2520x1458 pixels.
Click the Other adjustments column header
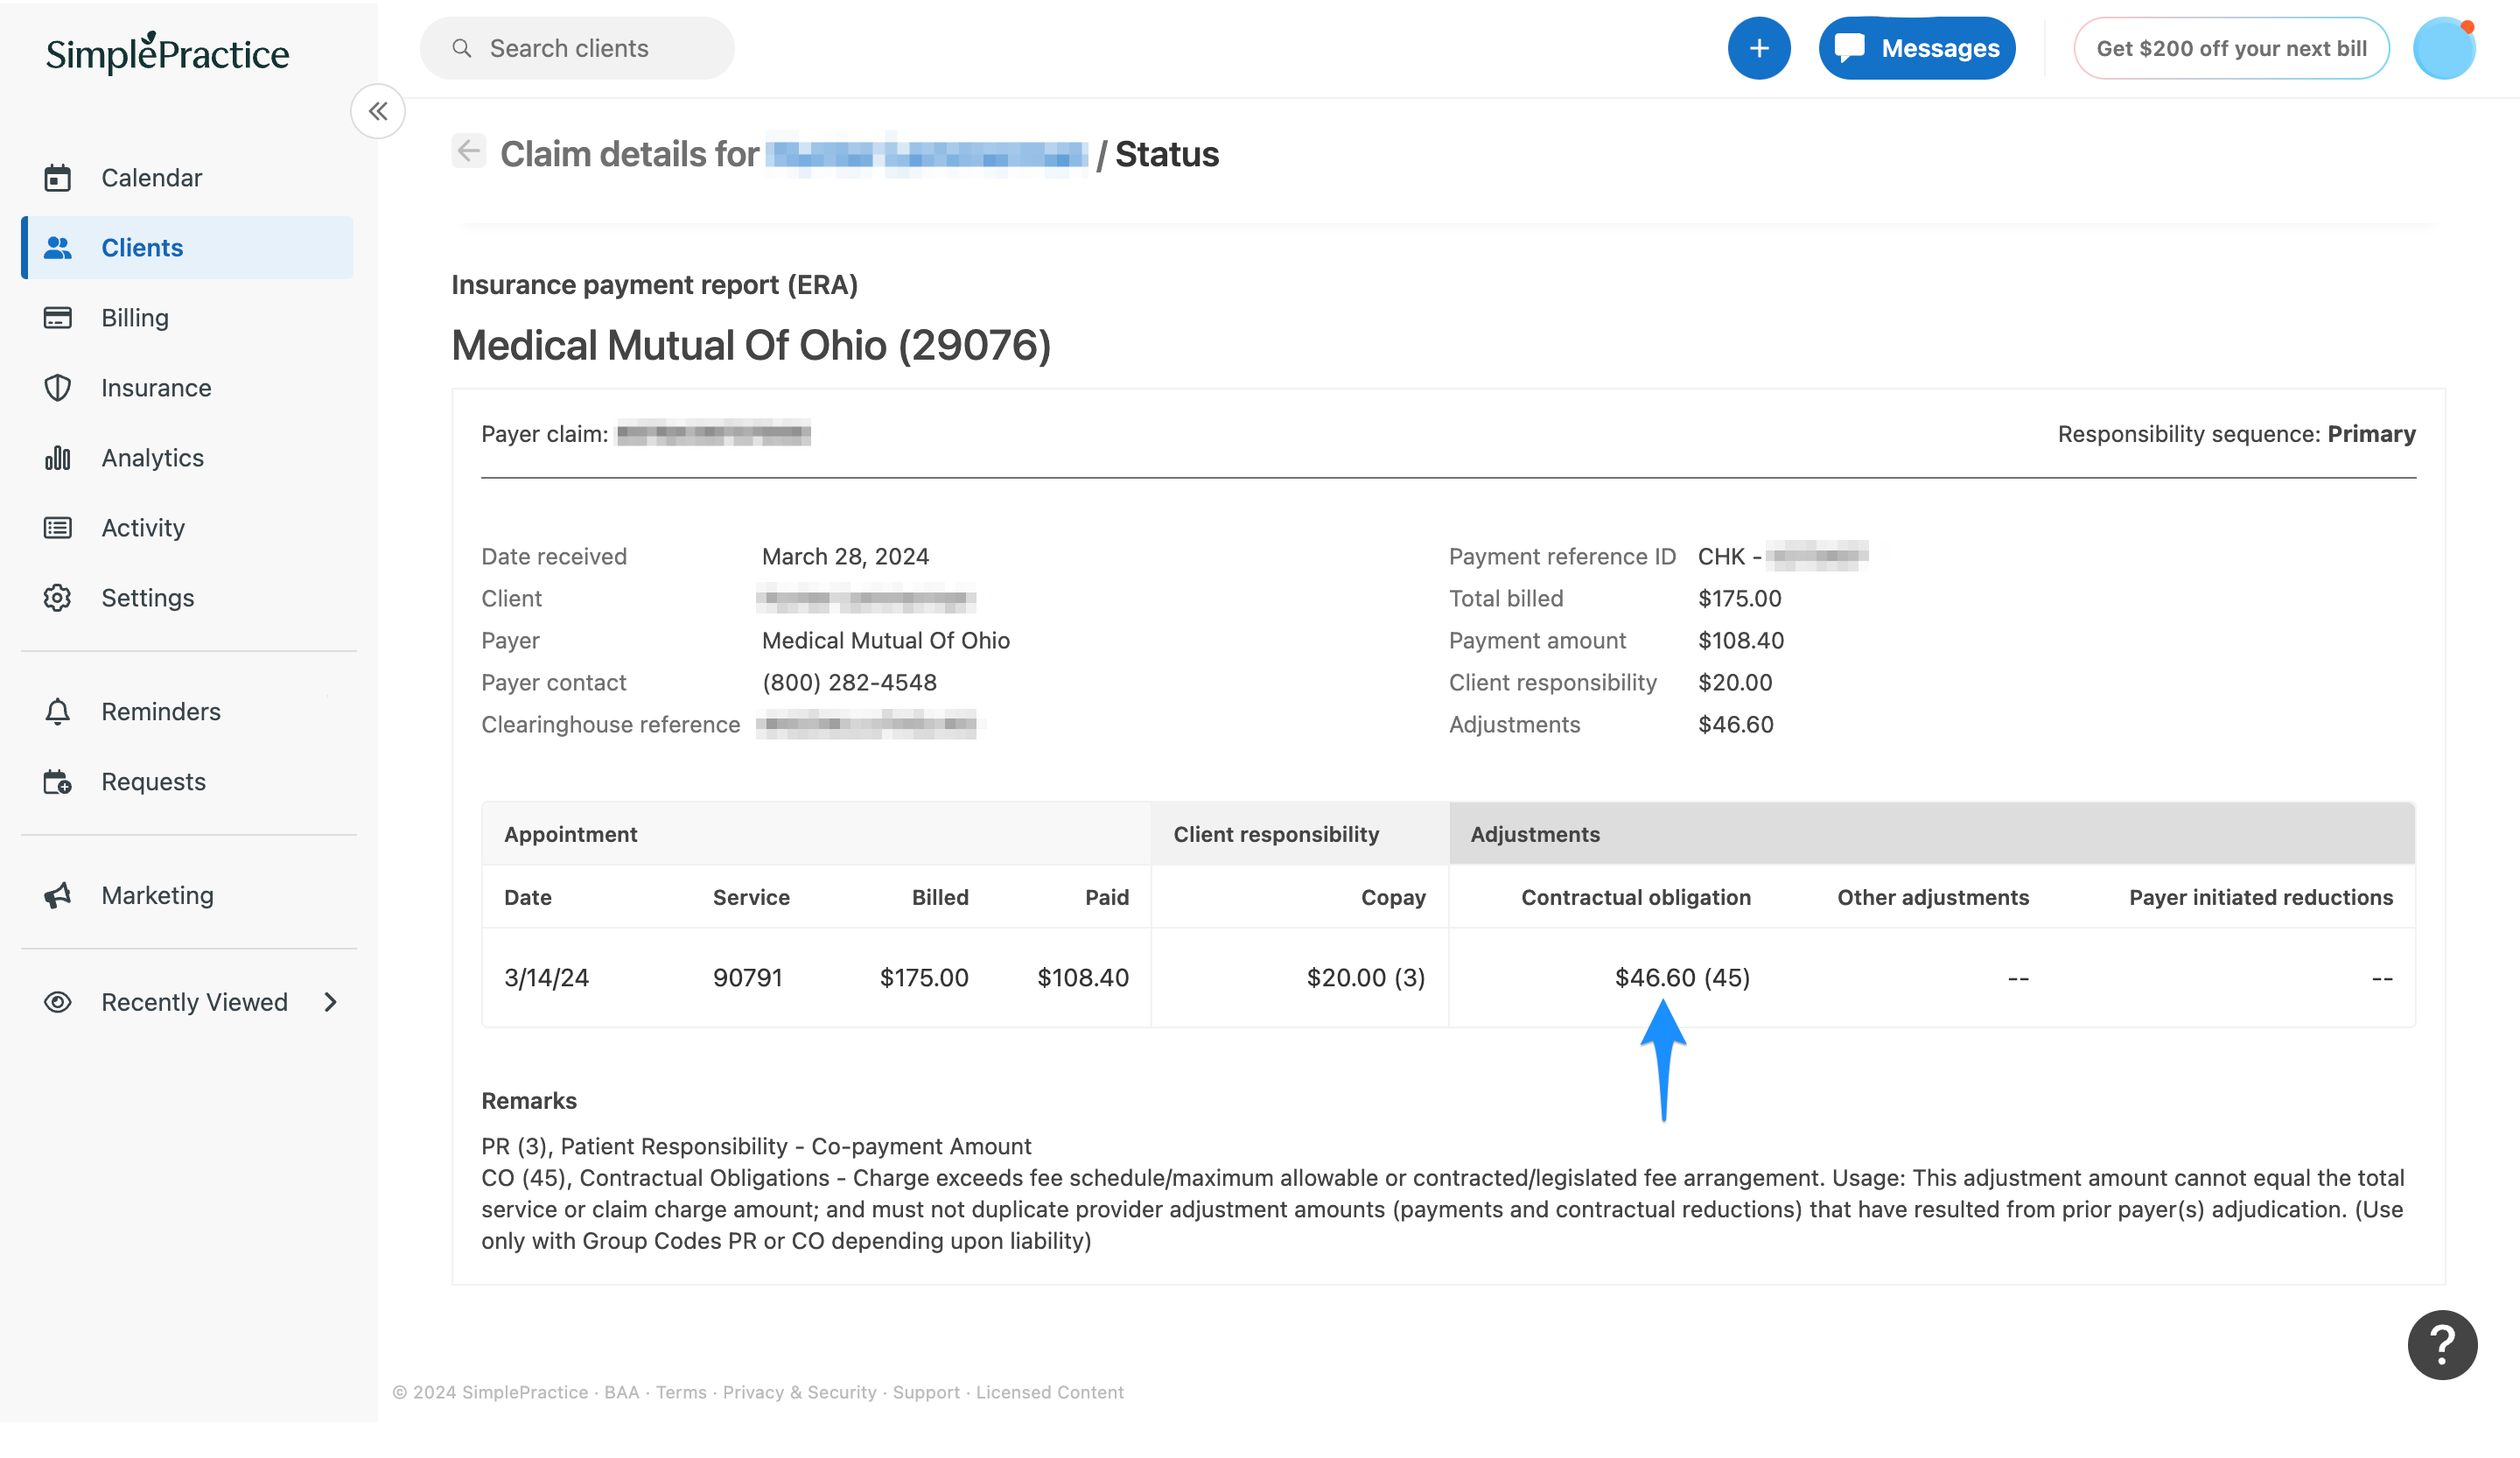1933,898
